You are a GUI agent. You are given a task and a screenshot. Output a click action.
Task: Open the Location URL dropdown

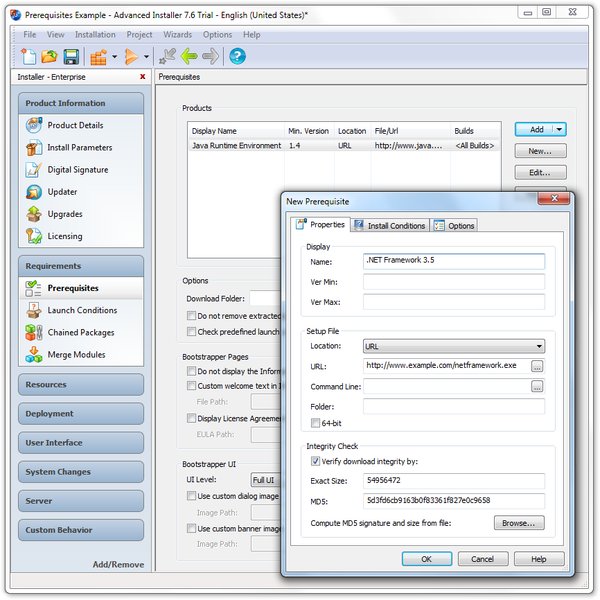454,346
